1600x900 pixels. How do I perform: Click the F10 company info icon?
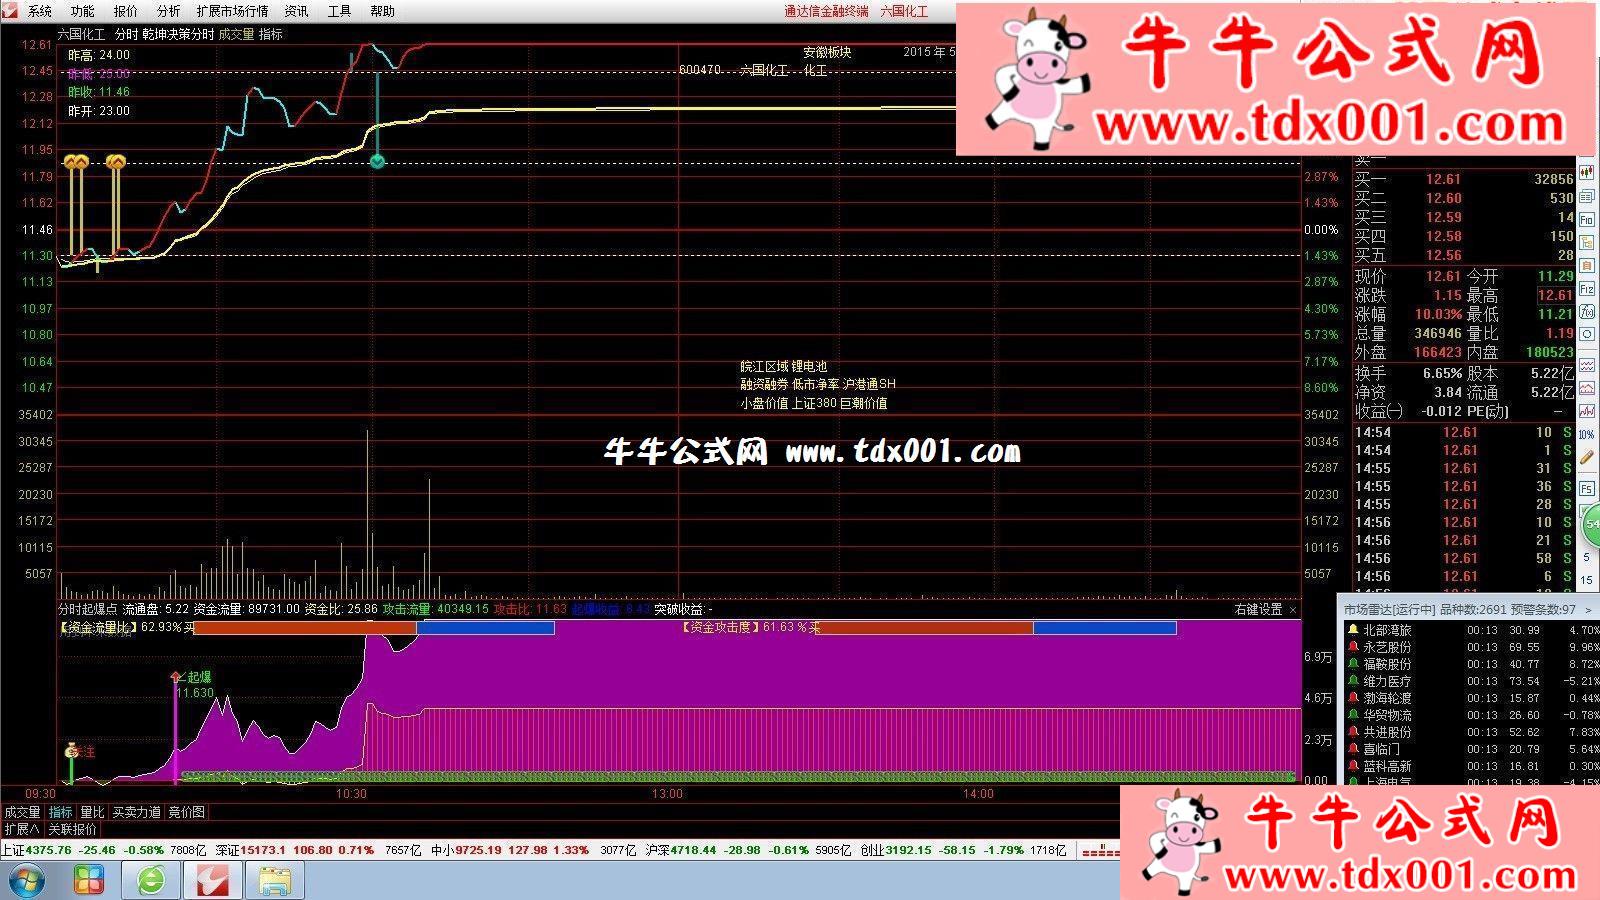pyautogui.click(x=1587, y=220)
